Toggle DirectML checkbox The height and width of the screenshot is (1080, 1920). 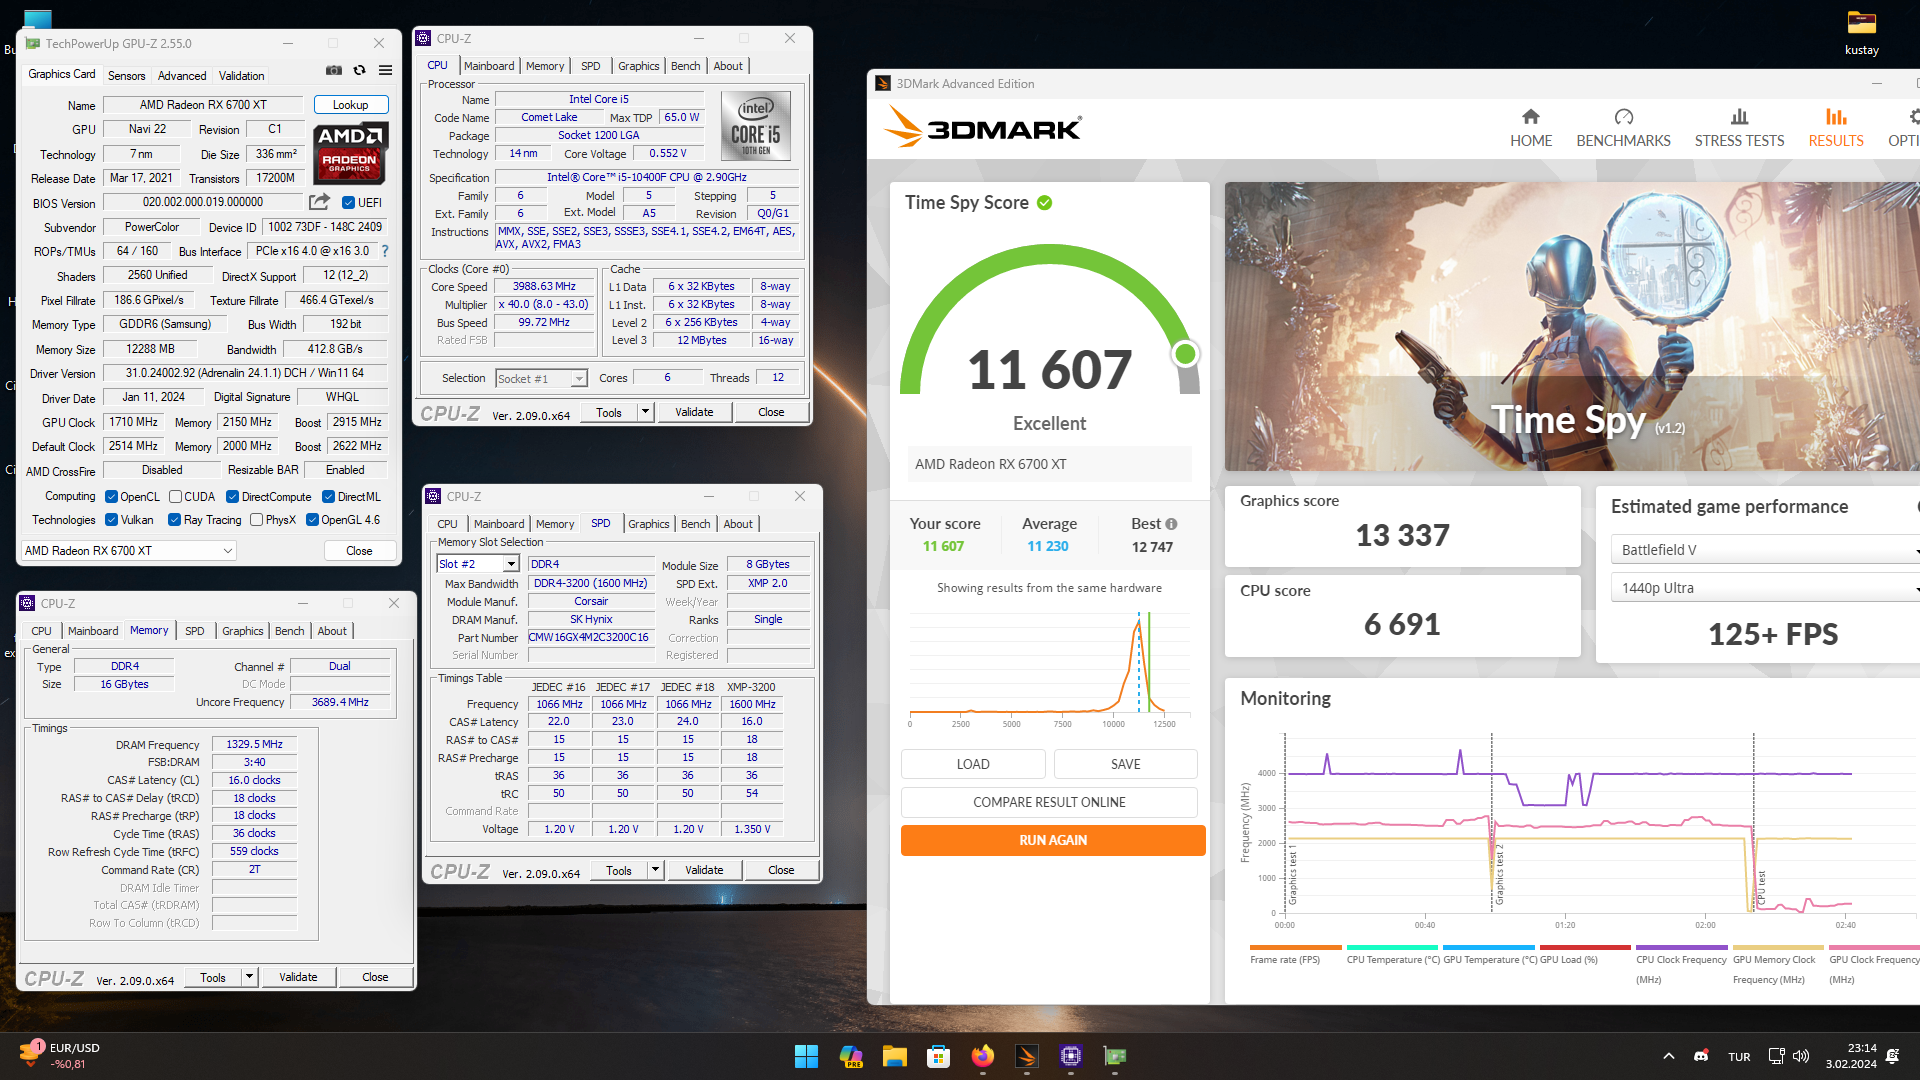point(328,497)
